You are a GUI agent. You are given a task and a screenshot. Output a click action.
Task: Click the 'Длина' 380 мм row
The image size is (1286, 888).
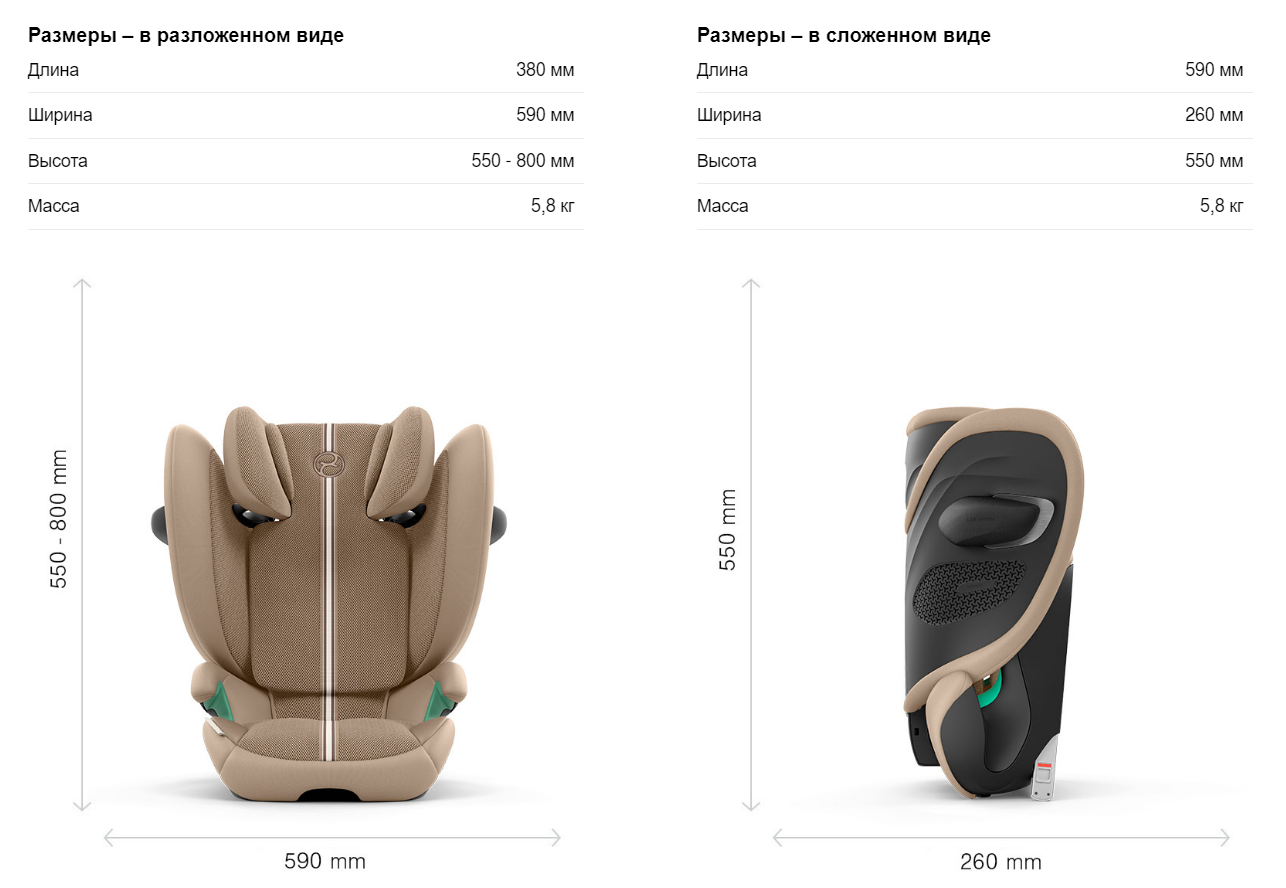pos(306,70)
